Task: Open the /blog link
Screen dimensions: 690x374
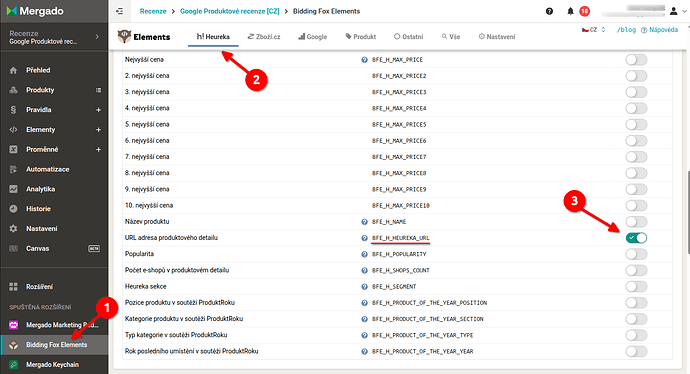Action: tap(626, 30)
